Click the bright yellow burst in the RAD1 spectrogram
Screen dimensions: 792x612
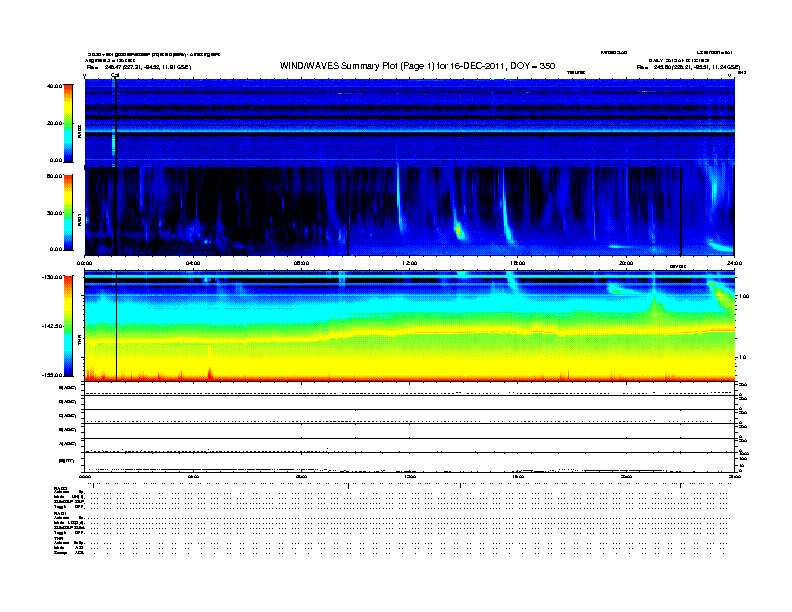point(459,232)
